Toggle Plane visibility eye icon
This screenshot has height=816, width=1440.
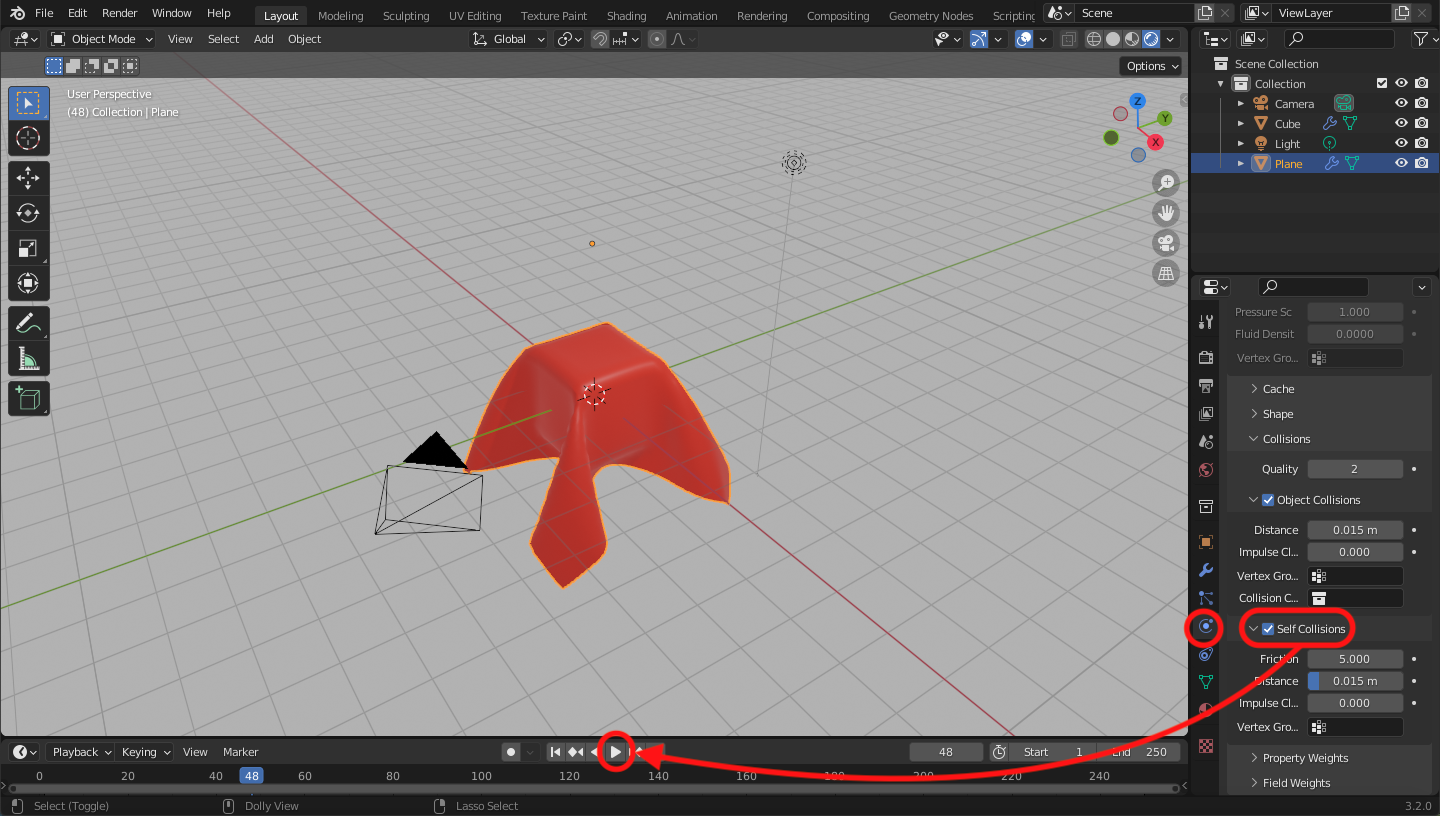(x=1402, y=164)
